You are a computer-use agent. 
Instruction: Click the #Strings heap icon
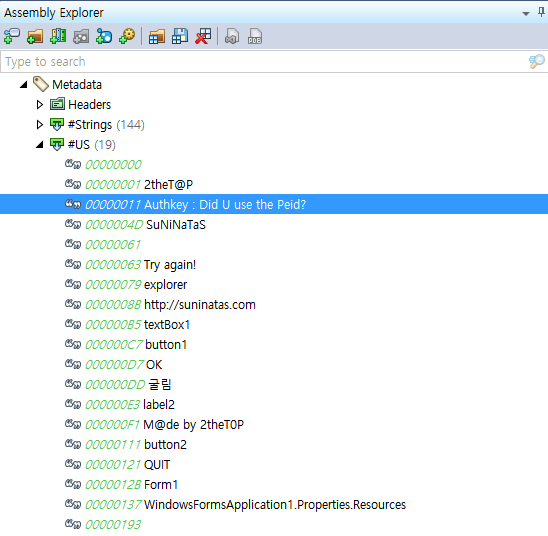click(x=57, y=124)
